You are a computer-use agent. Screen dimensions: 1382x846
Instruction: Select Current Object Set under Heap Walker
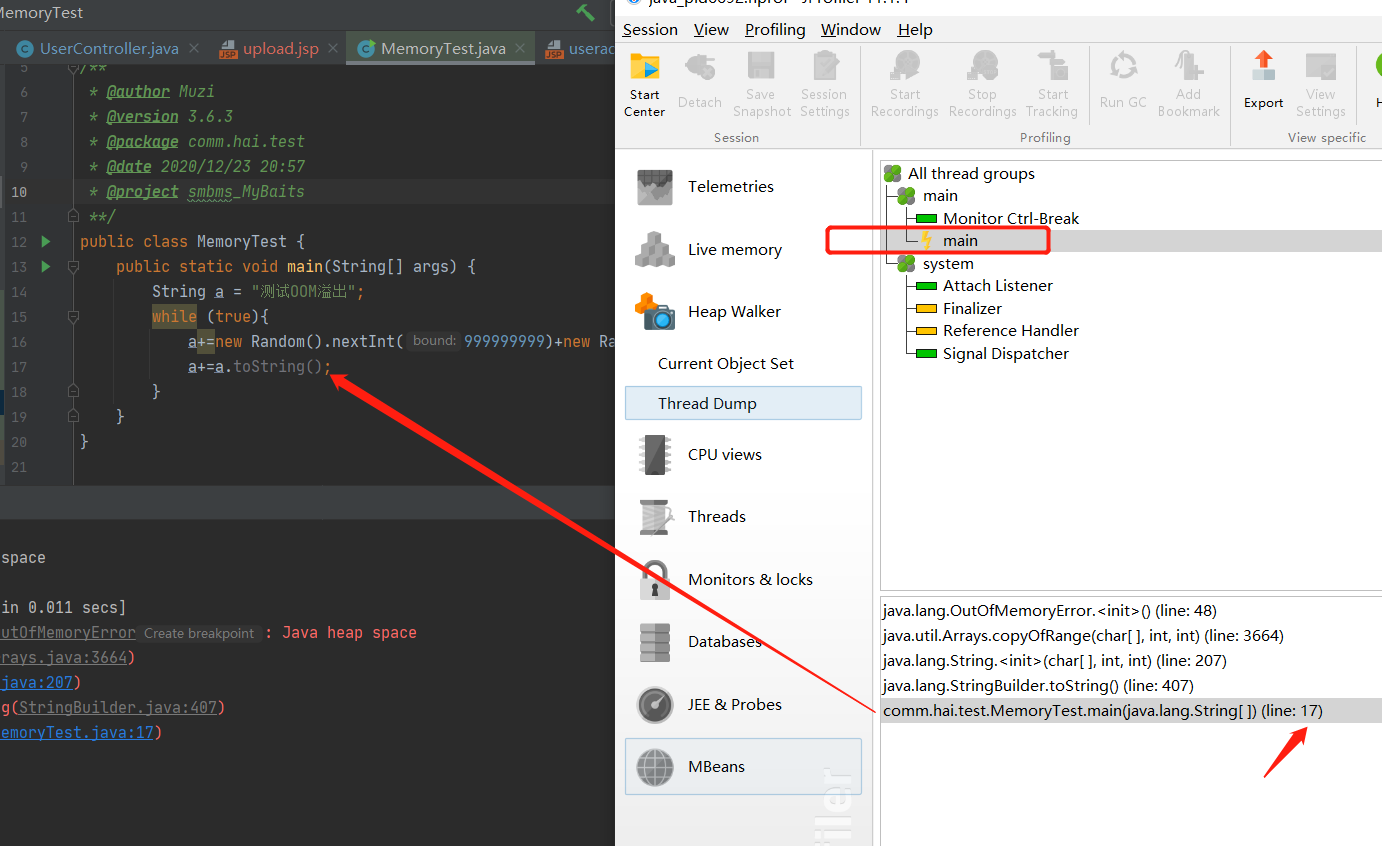(x=726, y=364)
